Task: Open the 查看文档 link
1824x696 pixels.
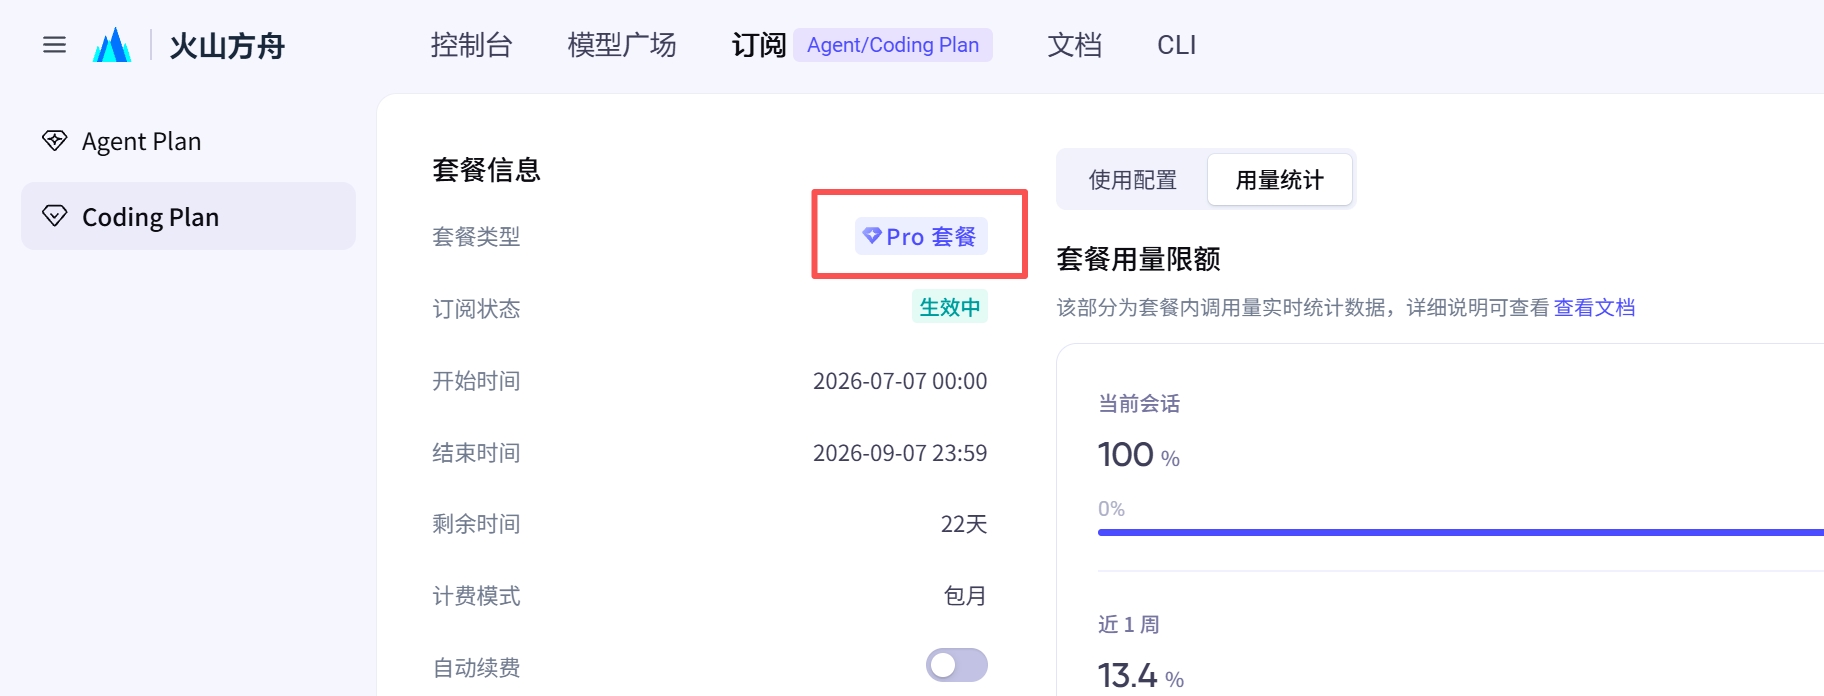Action: 1595,308
